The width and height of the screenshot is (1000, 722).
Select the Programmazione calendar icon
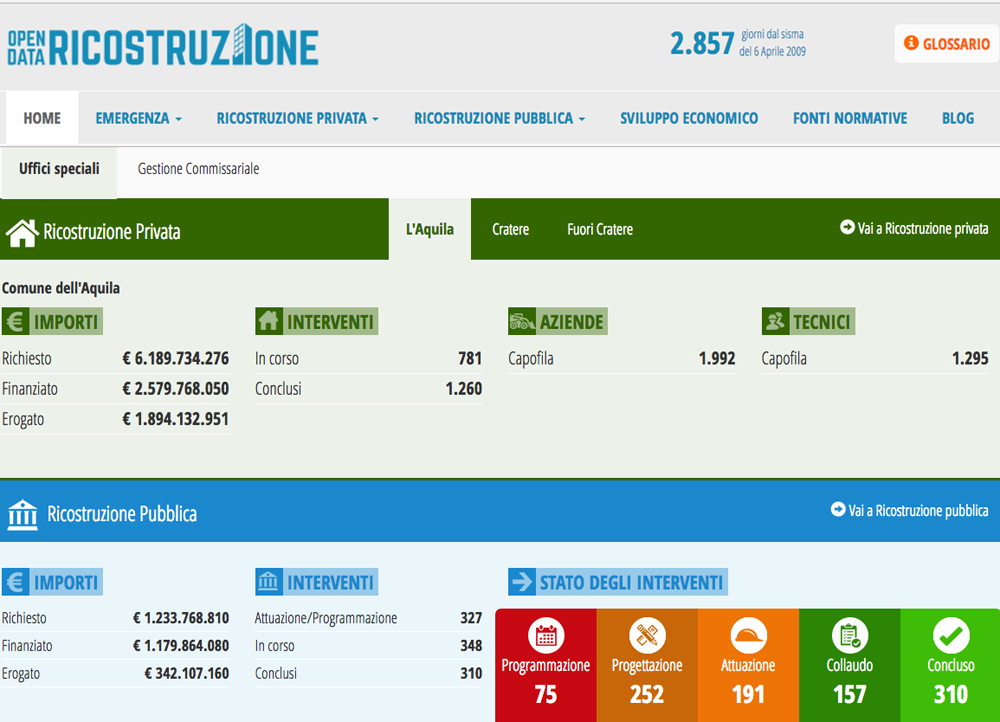[x=546, y=635]
